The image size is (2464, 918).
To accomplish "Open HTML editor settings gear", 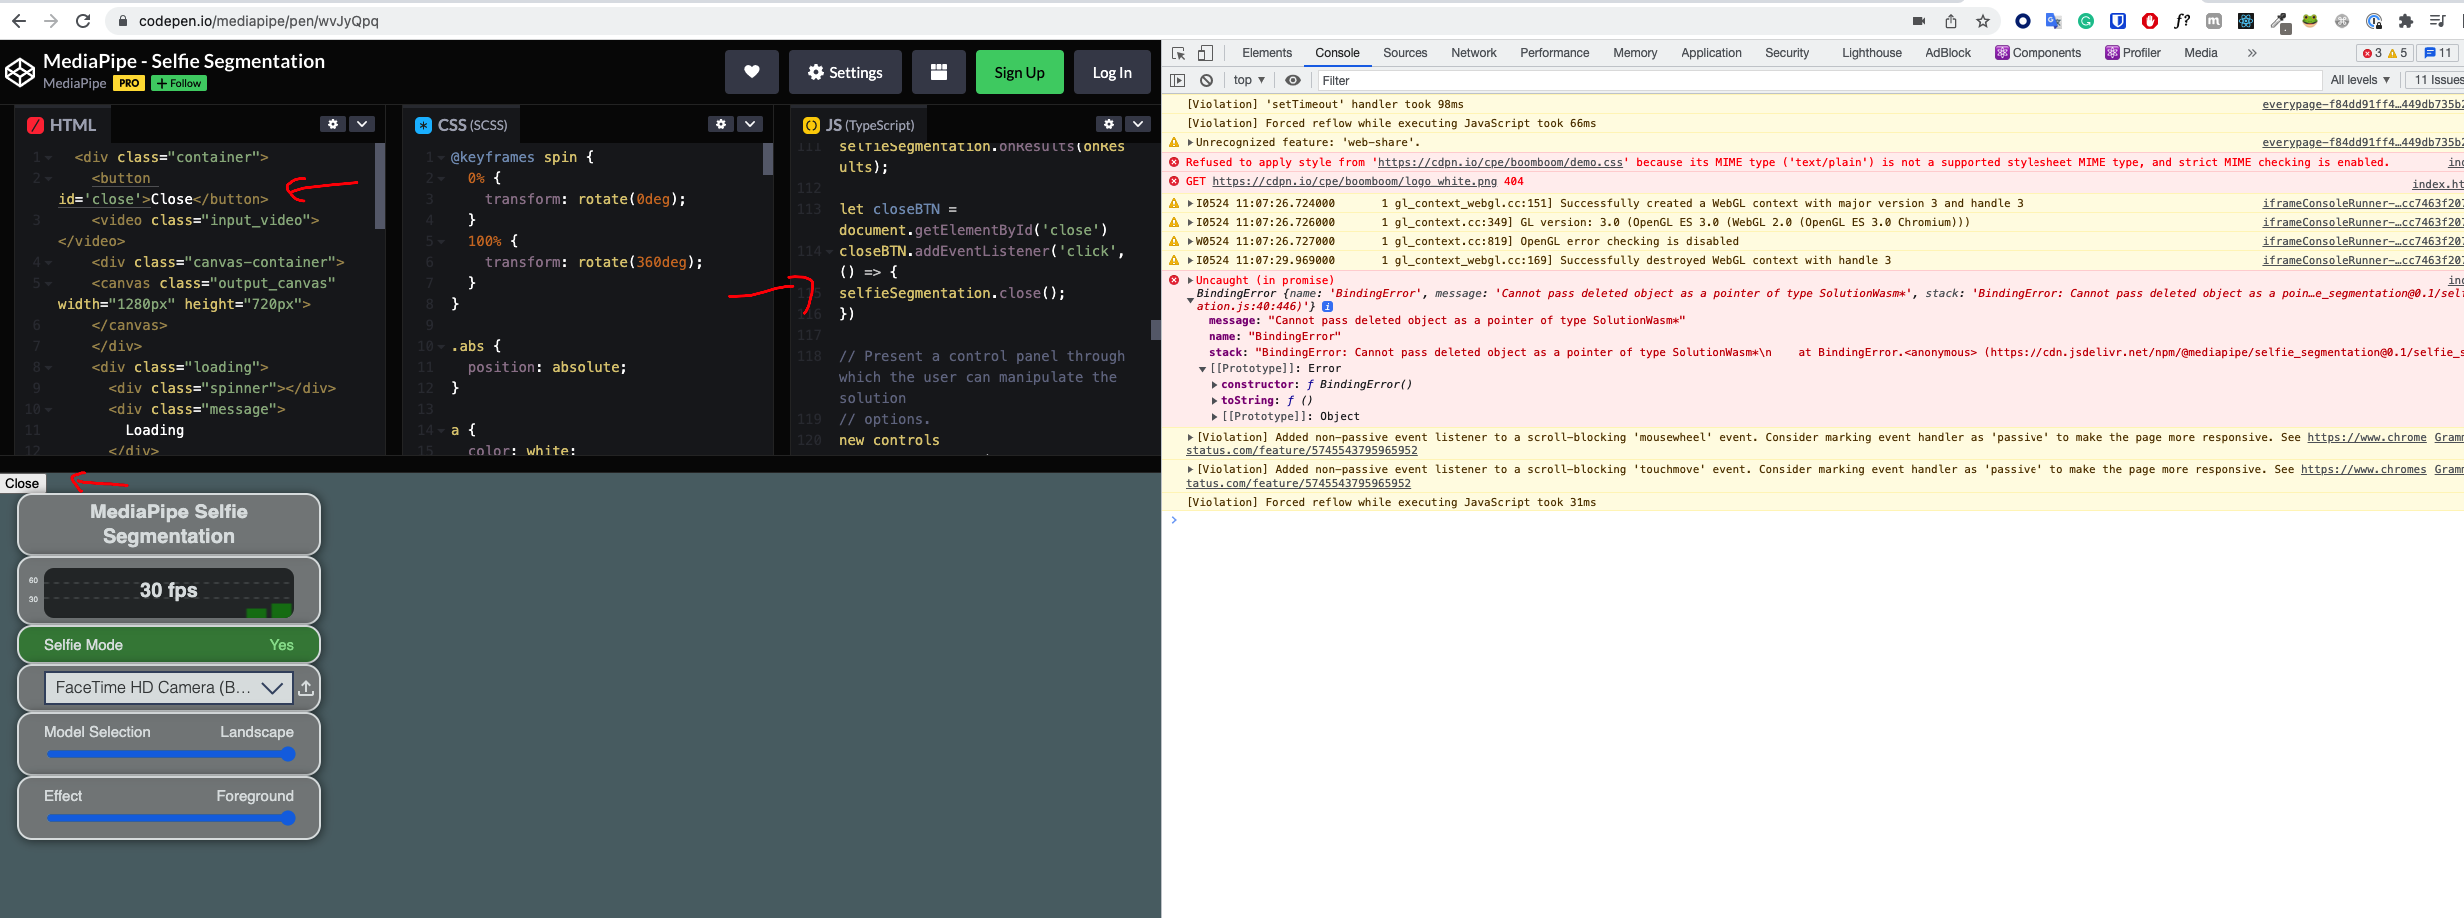I will pyautogui.click(x=333, y=124).
